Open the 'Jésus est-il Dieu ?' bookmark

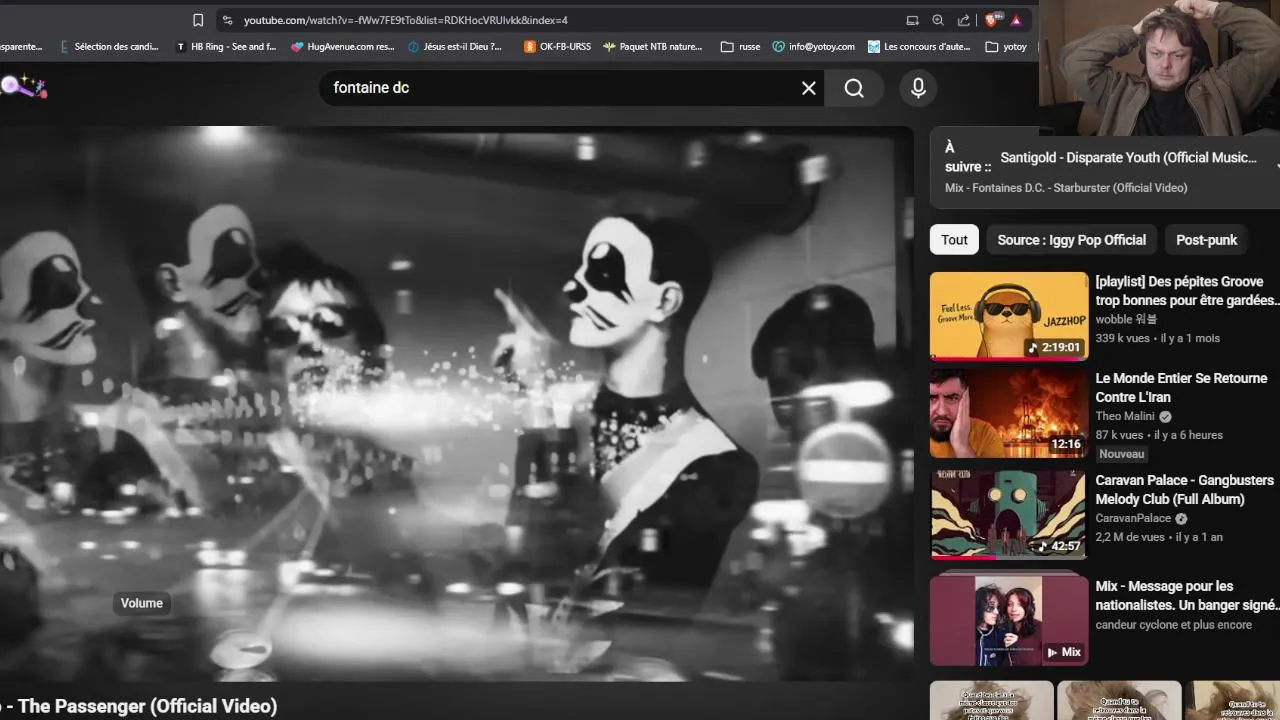[455, 46]
